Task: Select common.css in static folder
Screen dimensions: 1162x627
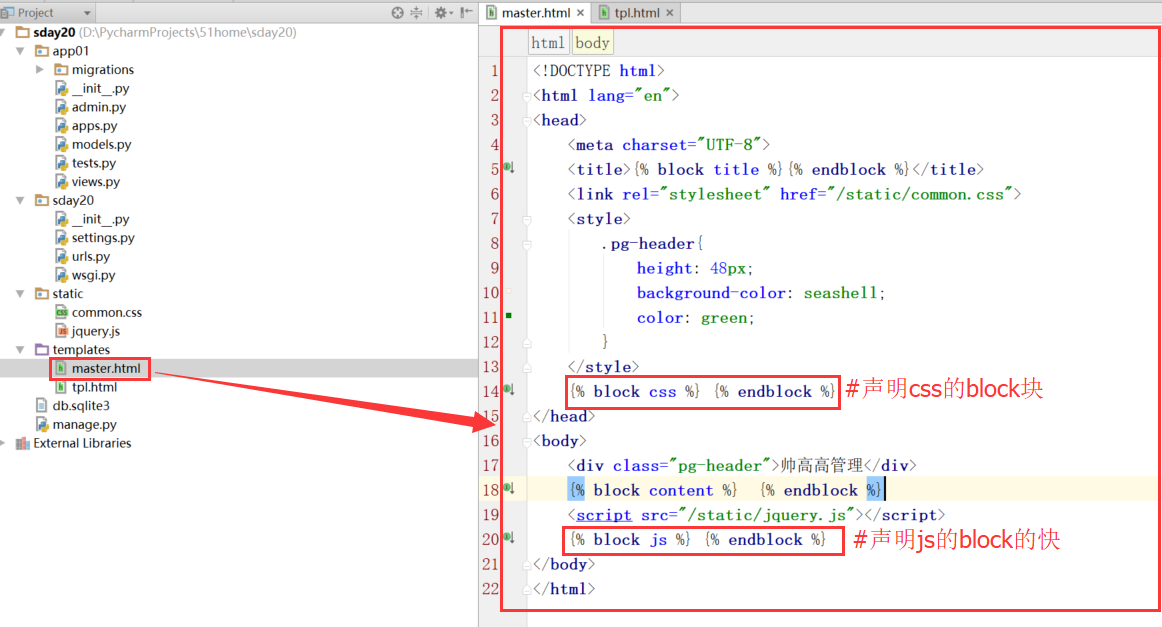Action: [x=106, y=312]
